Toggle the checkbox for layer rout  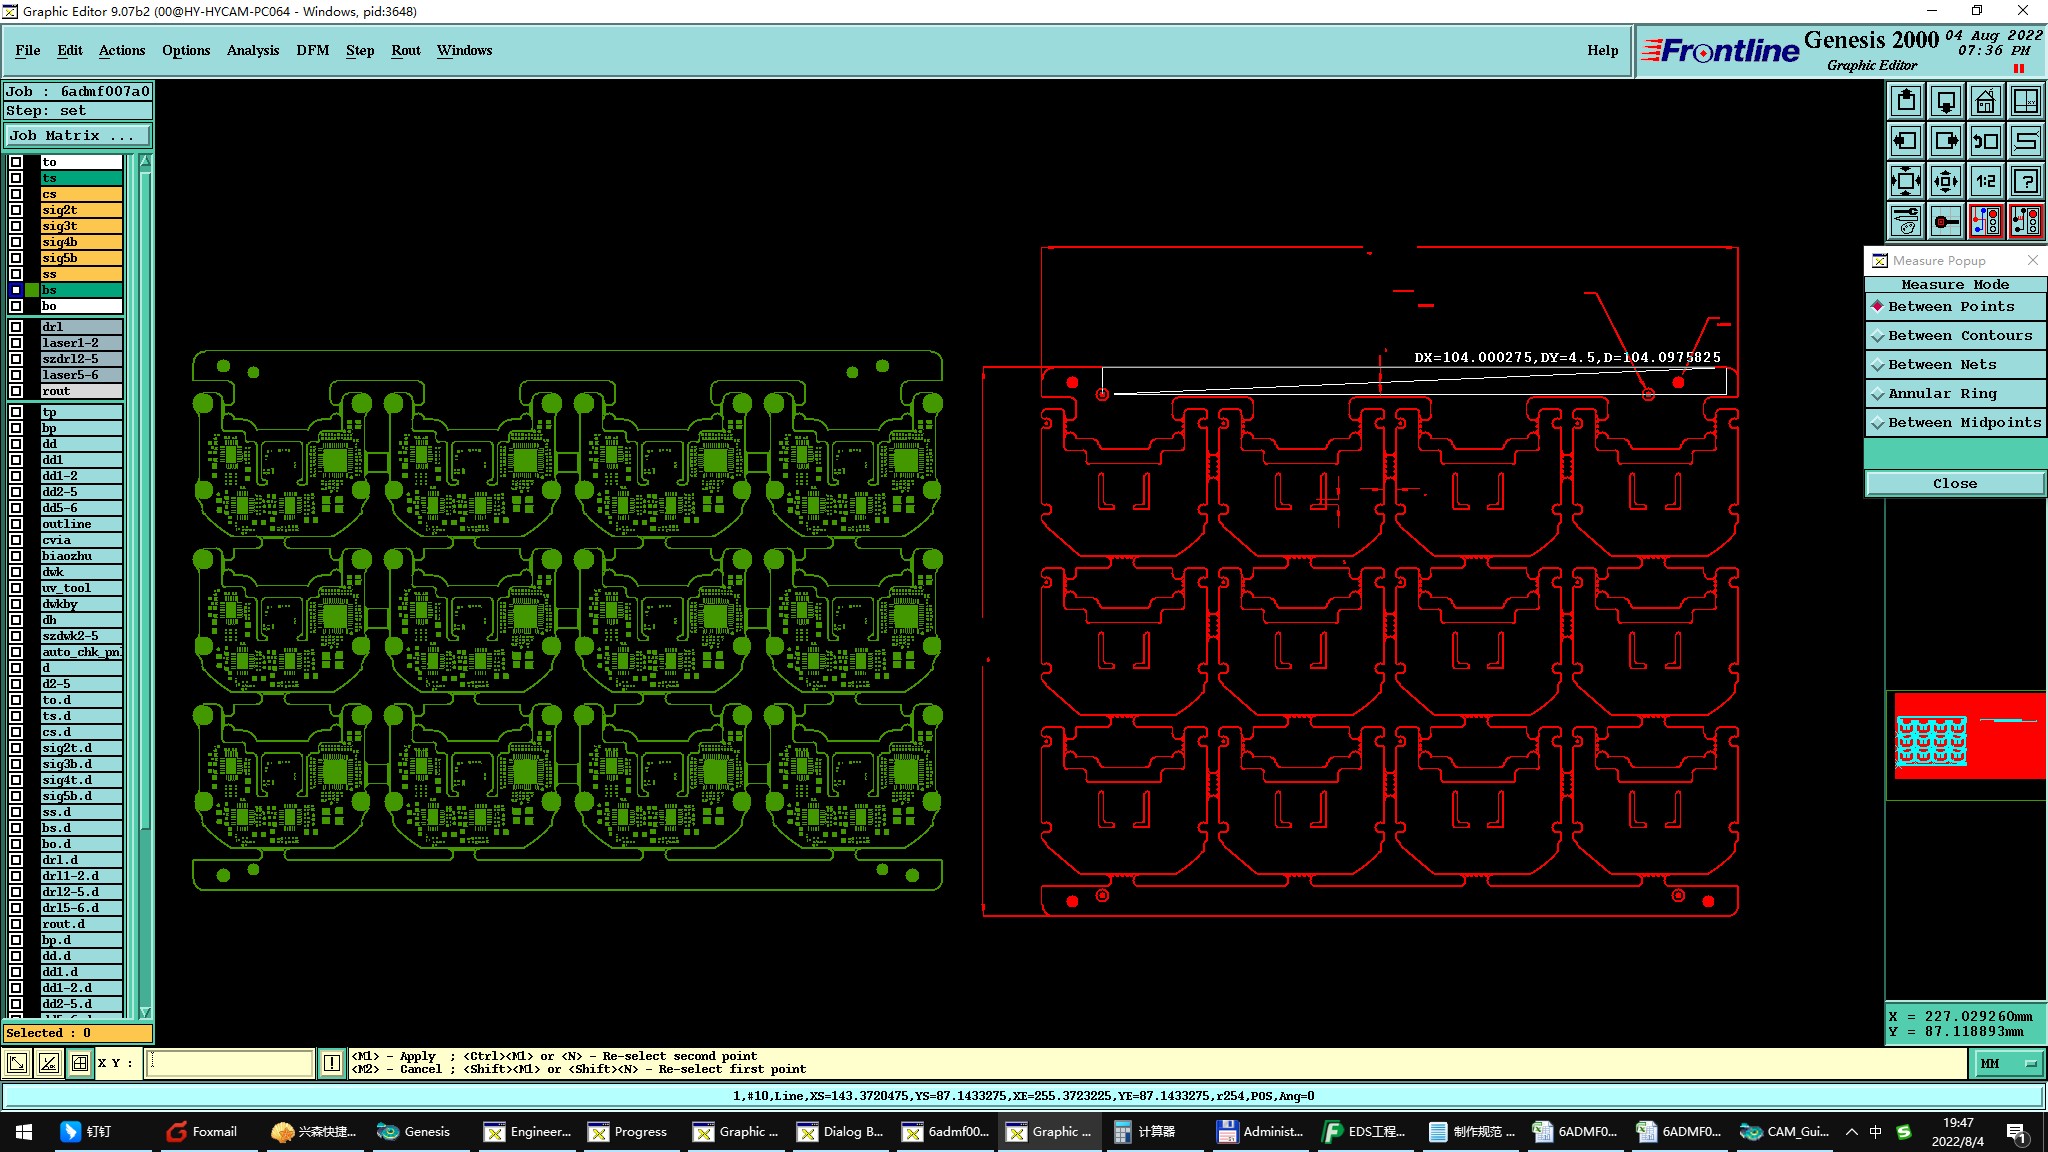[16, 391]
